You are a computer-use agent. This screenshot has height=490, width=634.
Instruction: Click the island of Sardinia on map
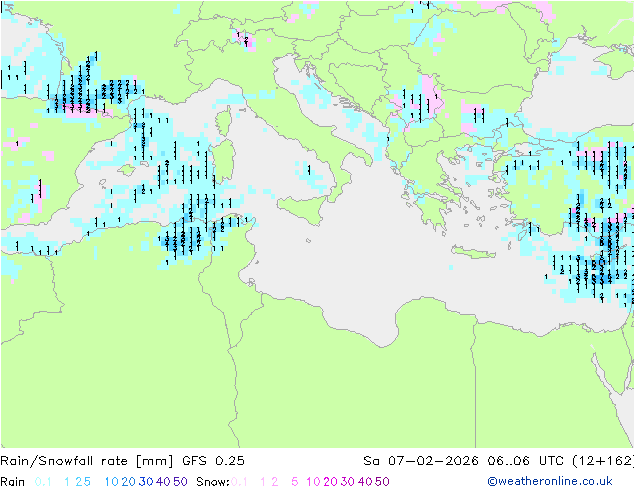pyautogui.click(x=224, y=162)
